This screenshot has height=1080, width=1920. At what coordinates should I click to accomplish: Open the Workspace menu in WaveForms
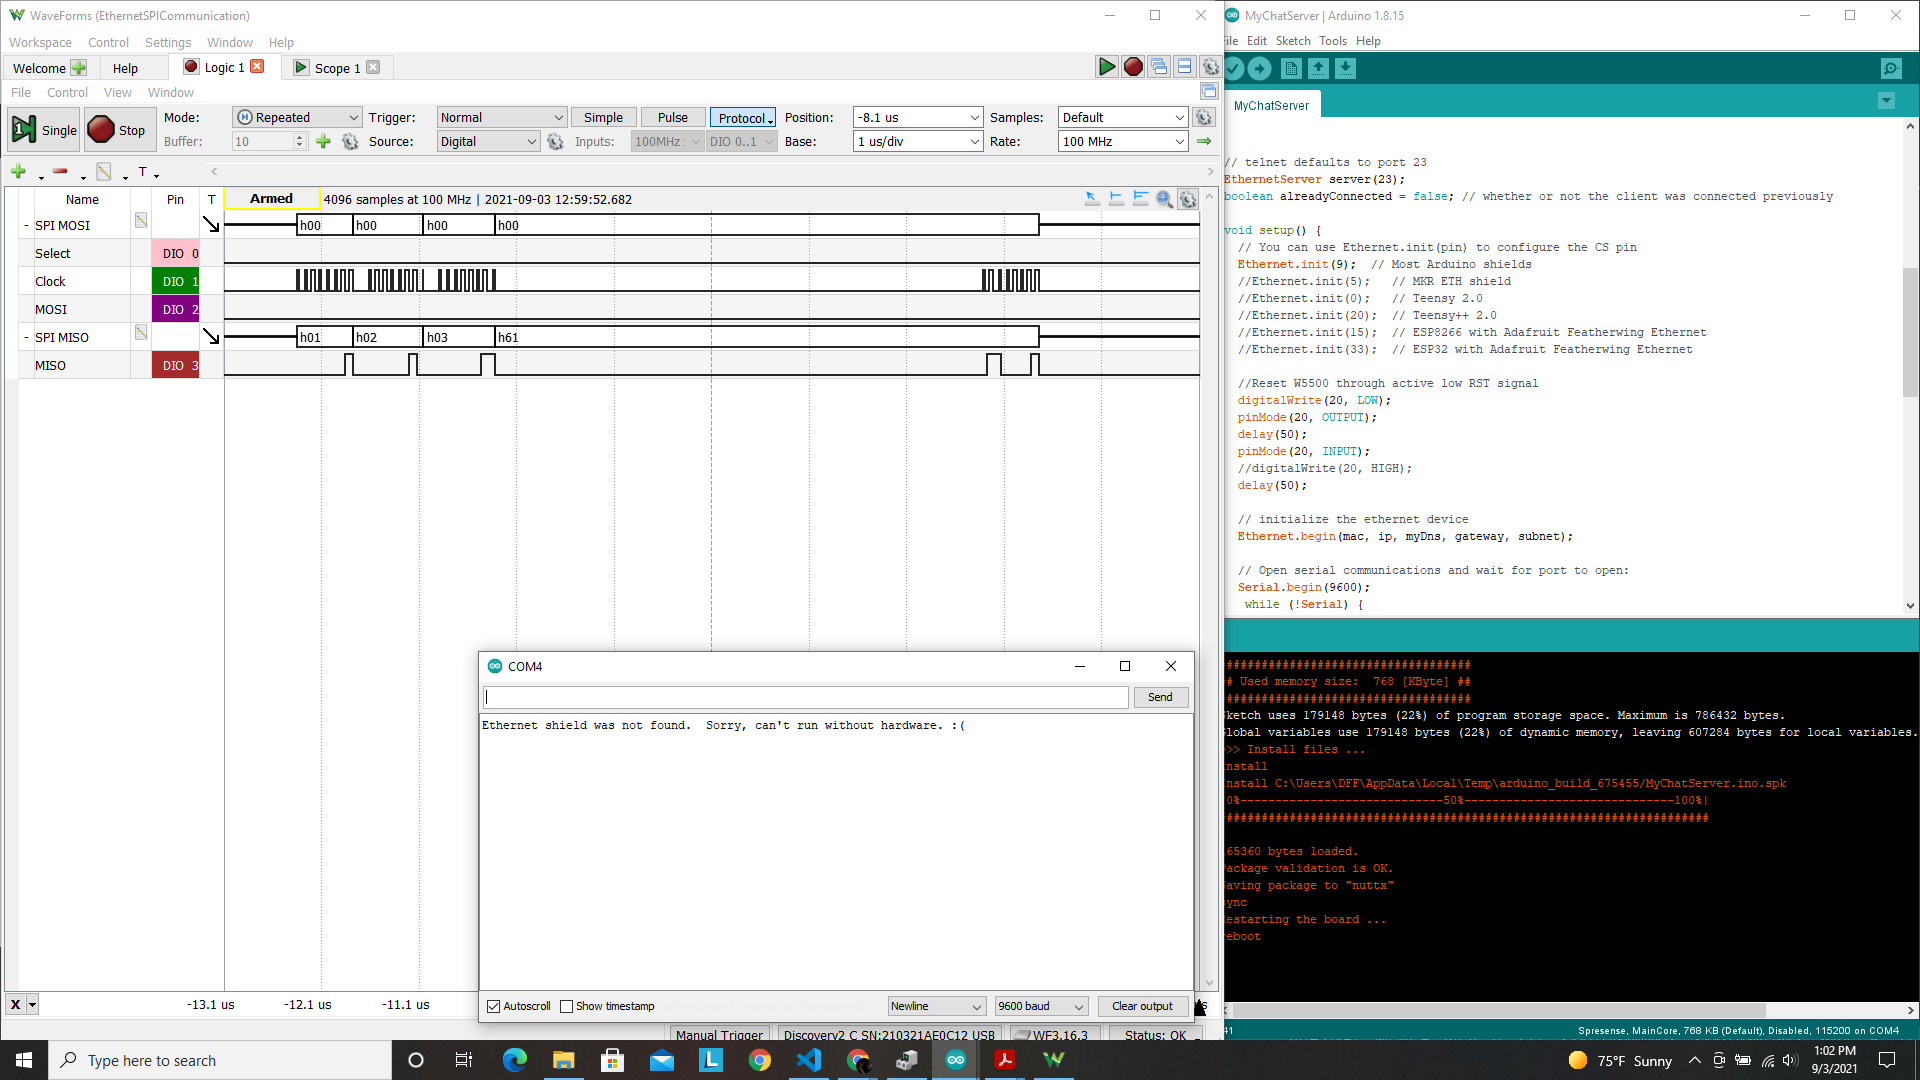point(40,42)
